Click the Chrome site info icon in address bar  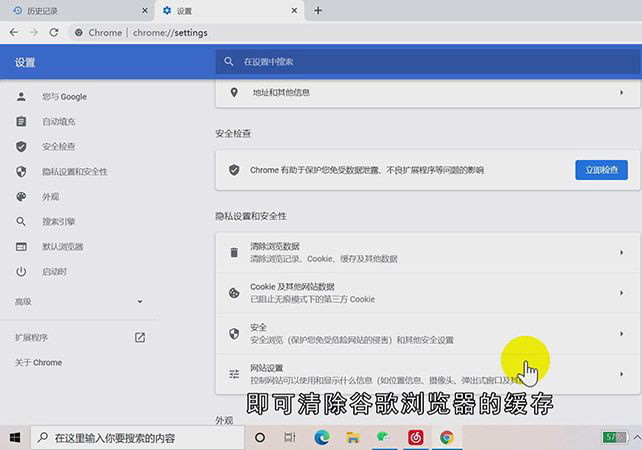pos(79,32)
